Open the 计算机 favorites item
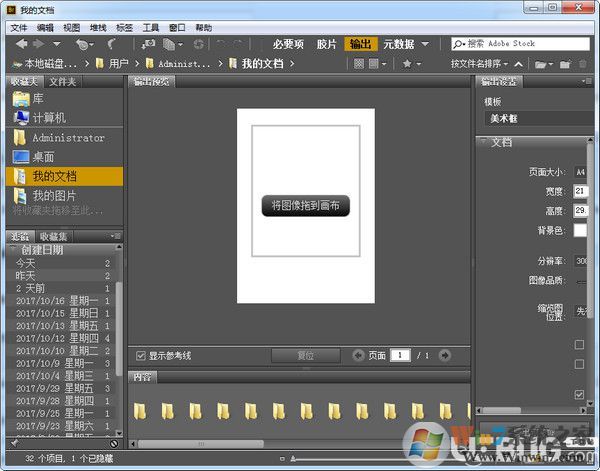 [49, 117]
